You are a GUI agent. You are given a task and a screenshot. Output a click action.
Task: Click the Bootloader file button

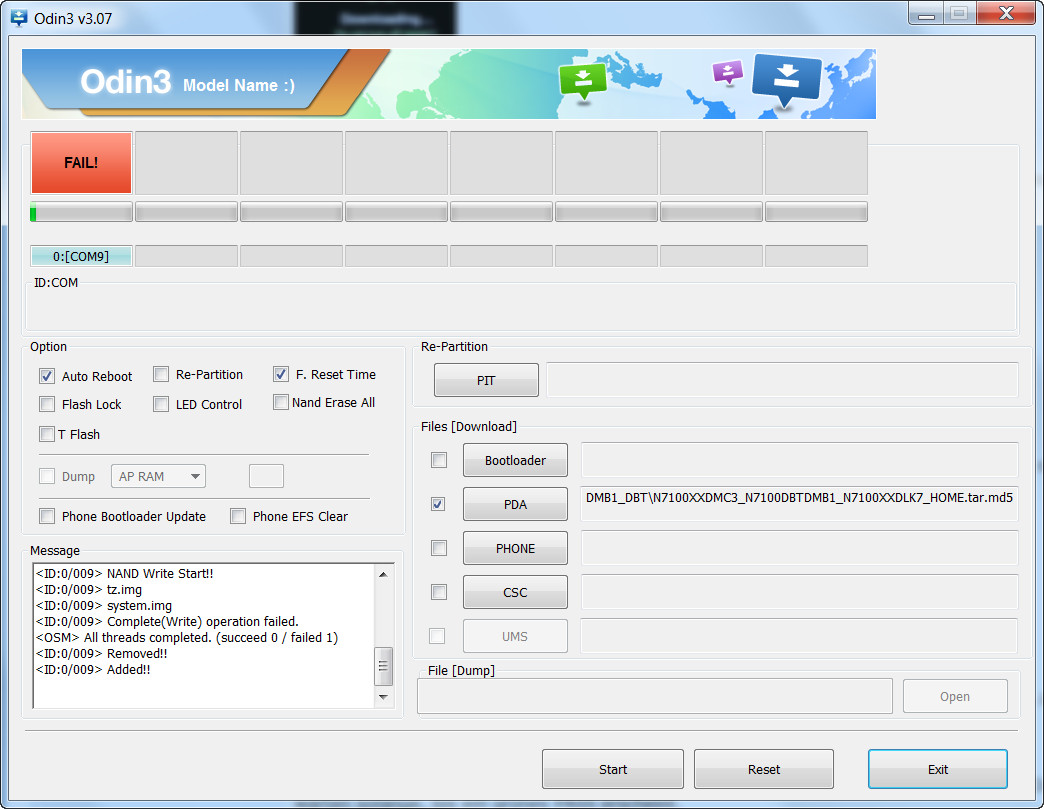pos(515,460)
